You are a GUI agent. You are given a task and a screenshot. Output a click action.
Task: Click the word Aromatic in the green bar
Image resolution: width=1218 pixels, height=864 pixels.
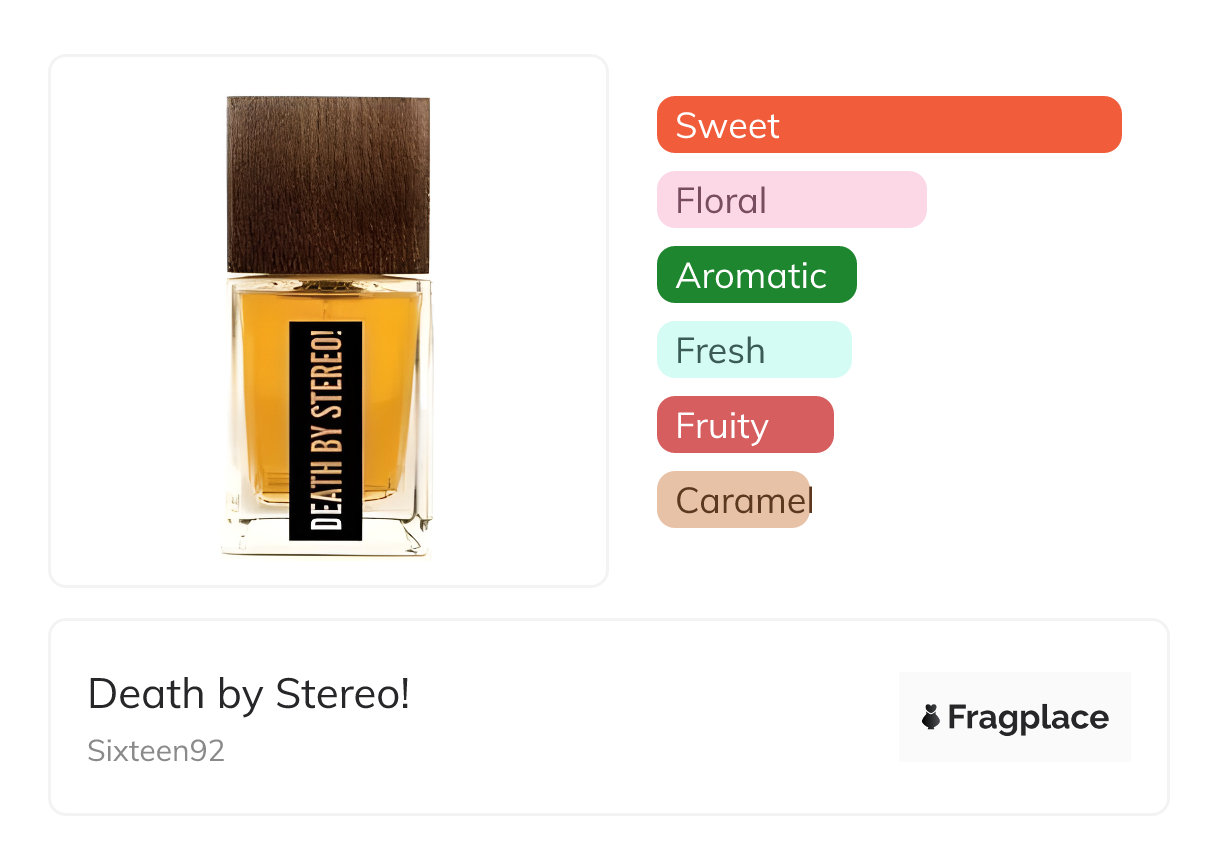click(751, 275)
